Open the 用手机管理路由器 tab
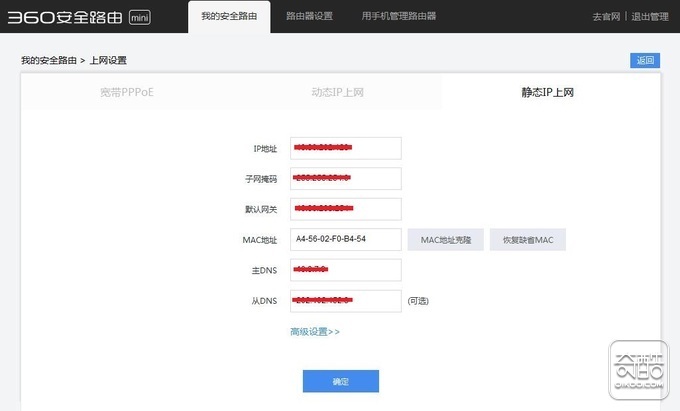680x411 pixels. [x=399, y=16]
